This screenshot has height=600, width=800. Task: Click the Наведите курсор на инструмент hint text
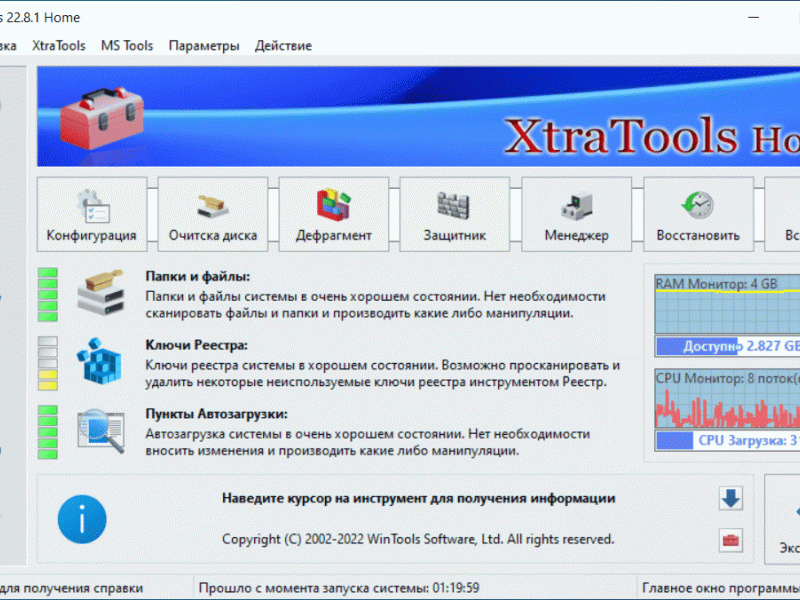[418, 498]
